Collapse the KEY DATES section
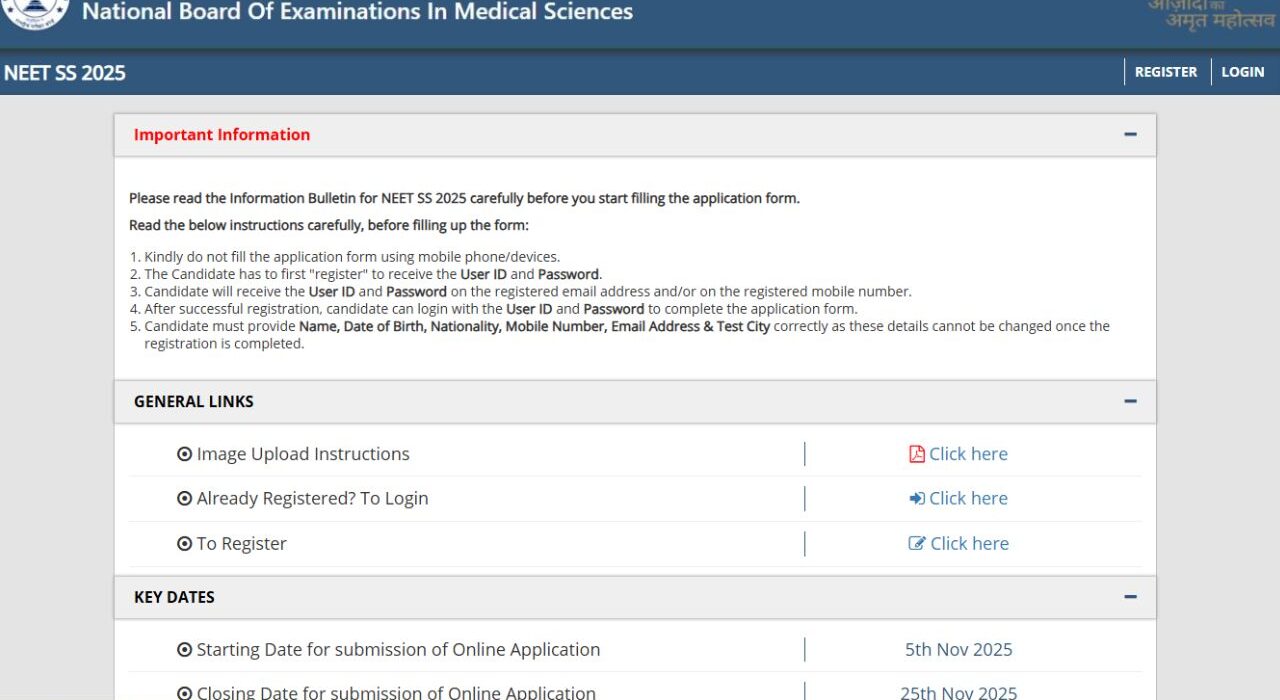 click(x=1130, y=596)
